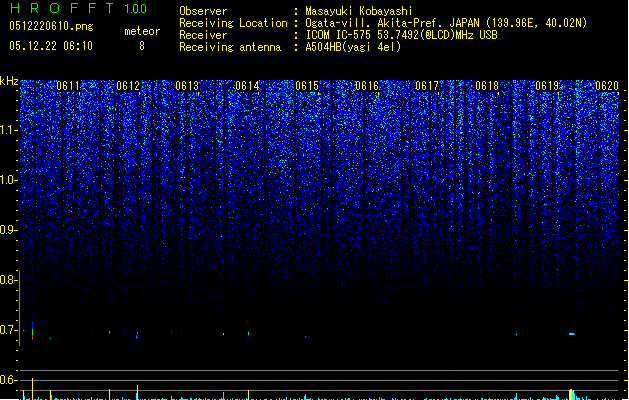Click the 0616 time marker
Image resolution: width=629 pixels, height=400 pixels.
coord(367,86)
